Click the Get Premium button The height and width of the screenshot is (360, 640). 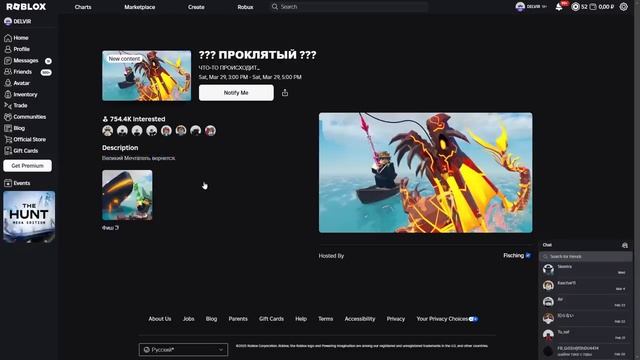click(x=27, y=166)
